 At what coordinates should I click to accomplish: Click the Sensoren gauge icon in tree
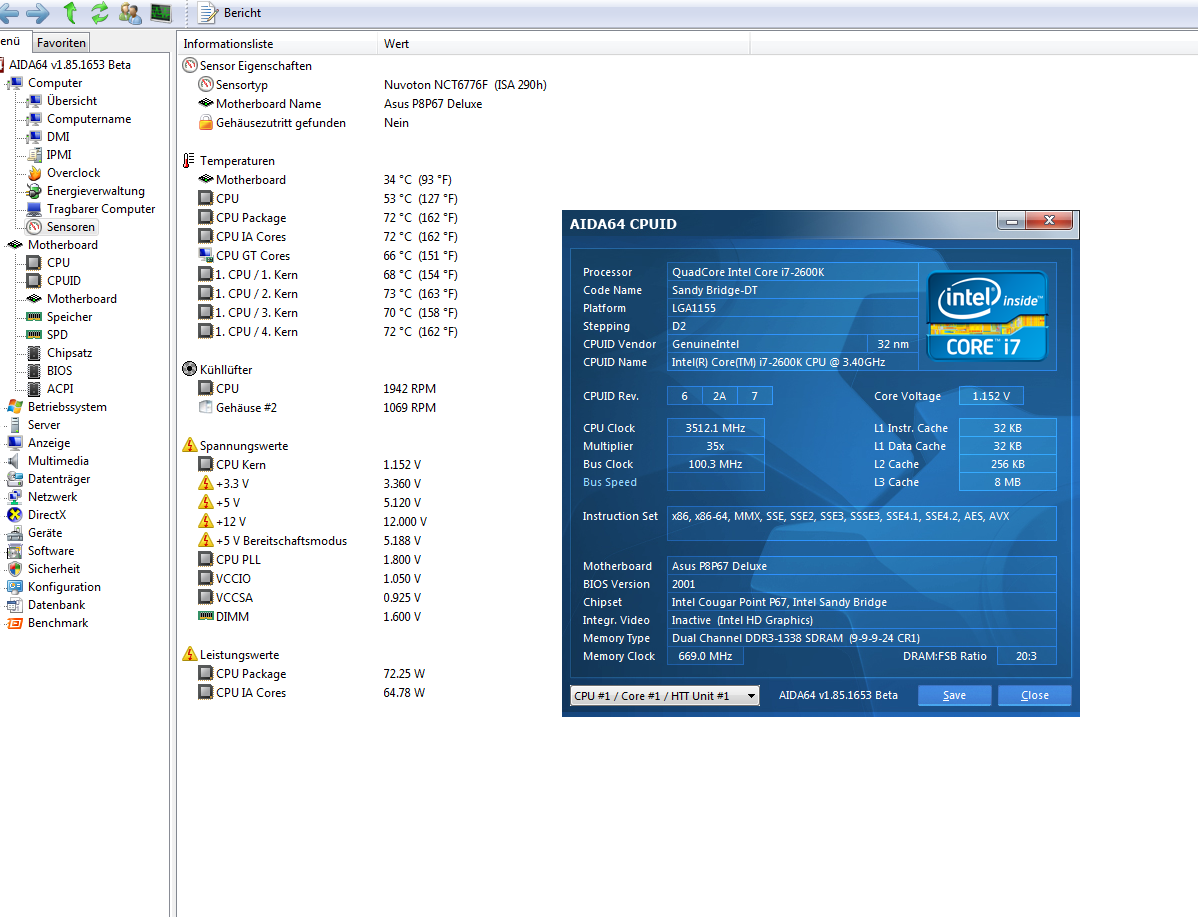(x=34, y=227)
